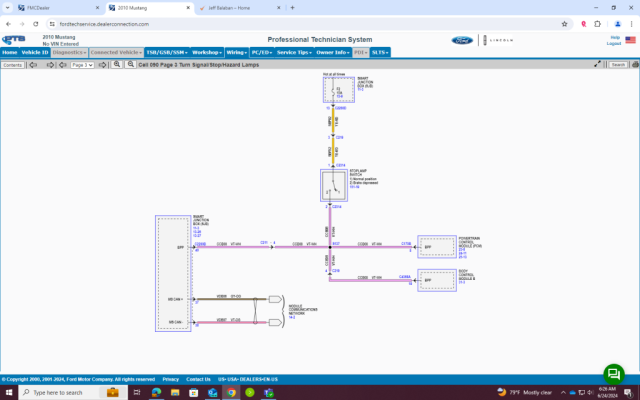Open the Contact Us footer link
640x400 pixels.
tap(198, 379)
